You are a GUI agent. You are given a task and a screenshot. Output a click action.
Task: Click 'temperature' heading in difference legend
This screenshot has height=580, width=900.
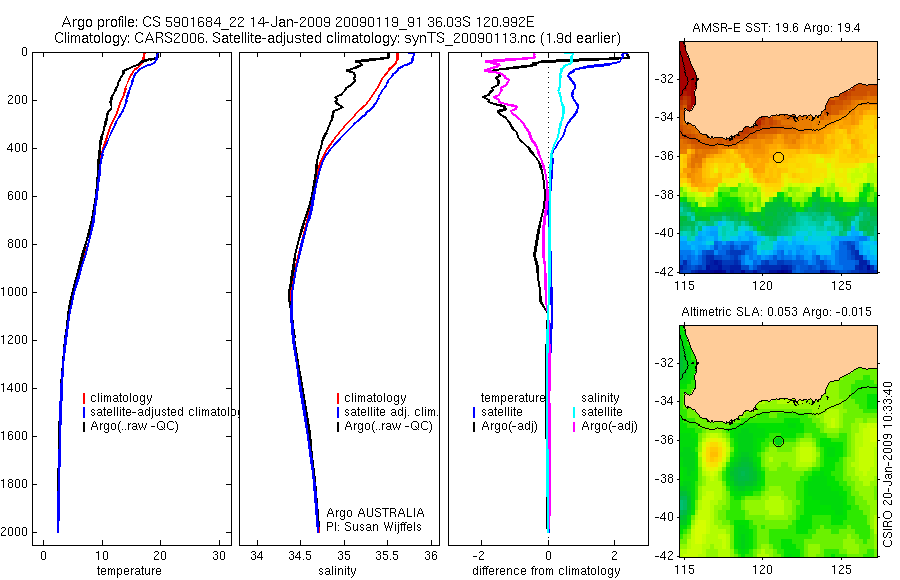click(x=513, y=398)
